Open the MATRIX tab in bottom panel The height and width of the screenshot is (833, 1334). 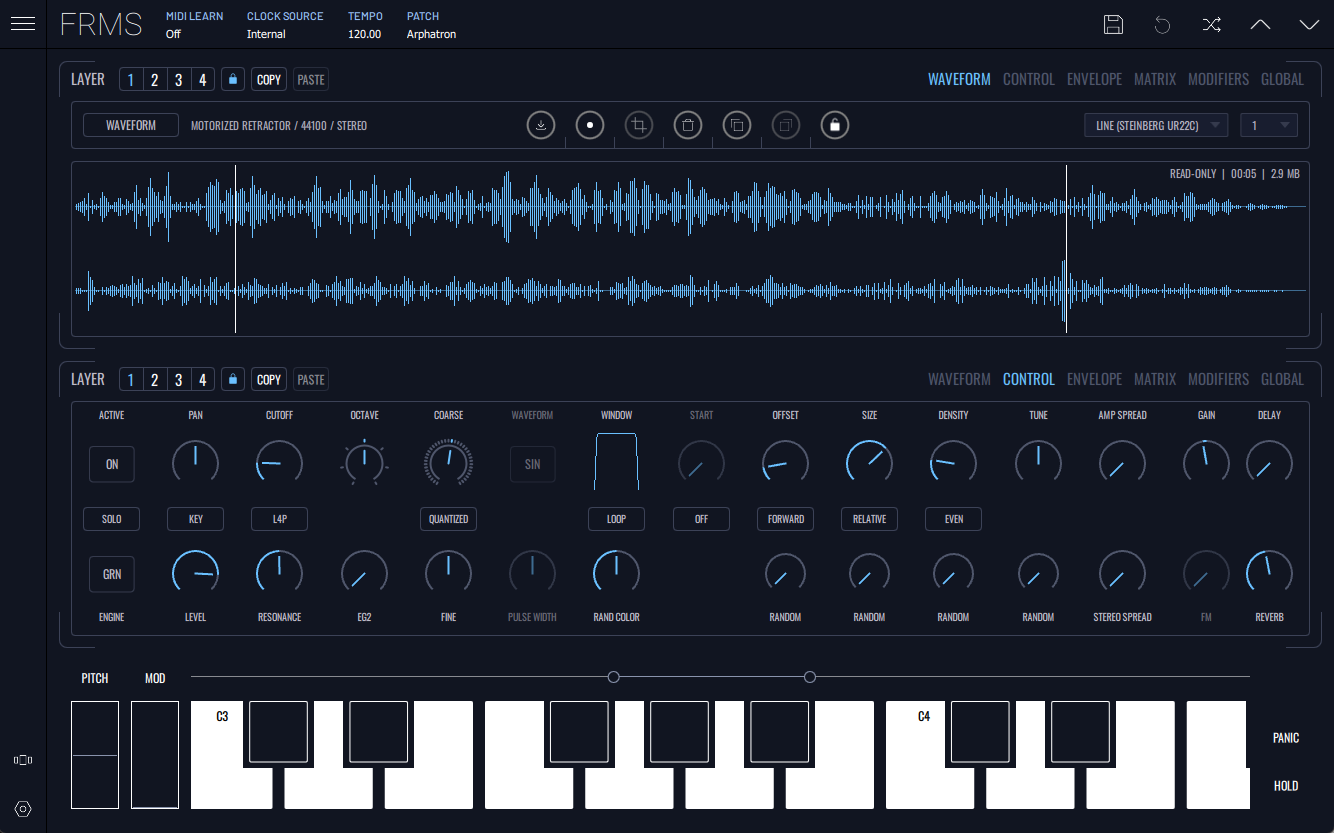pos(1154,379)
